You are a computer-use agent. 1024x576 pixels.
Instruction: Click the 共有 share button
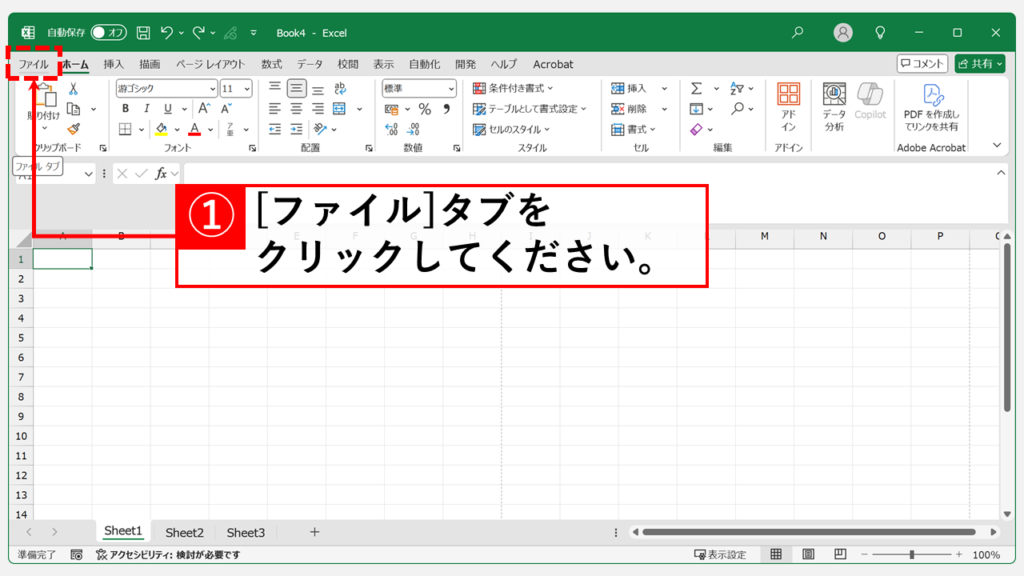979,64
